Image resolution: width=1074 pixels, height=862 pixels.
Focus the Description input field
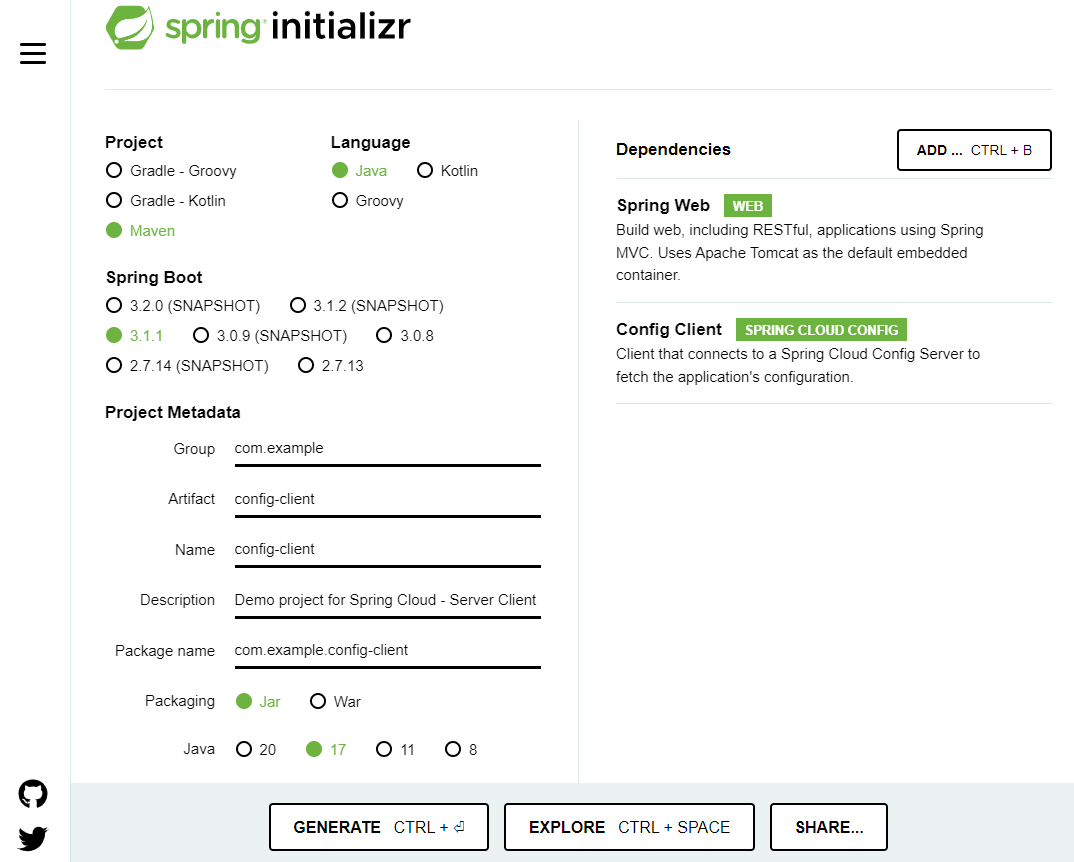tap(388, 601)
